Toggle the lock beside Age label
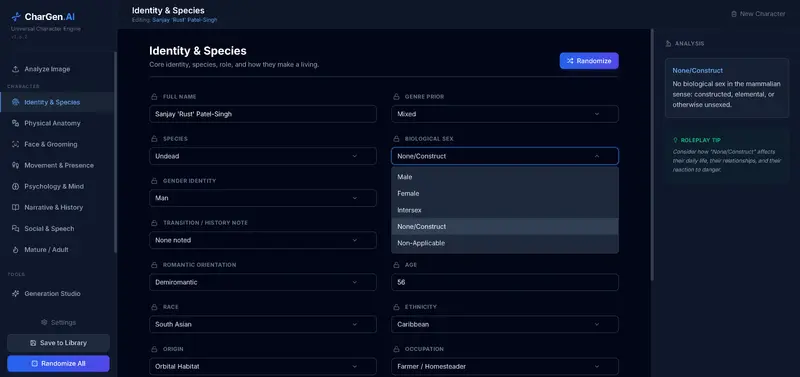Screen dimensions: 800x377 (396, 265)
